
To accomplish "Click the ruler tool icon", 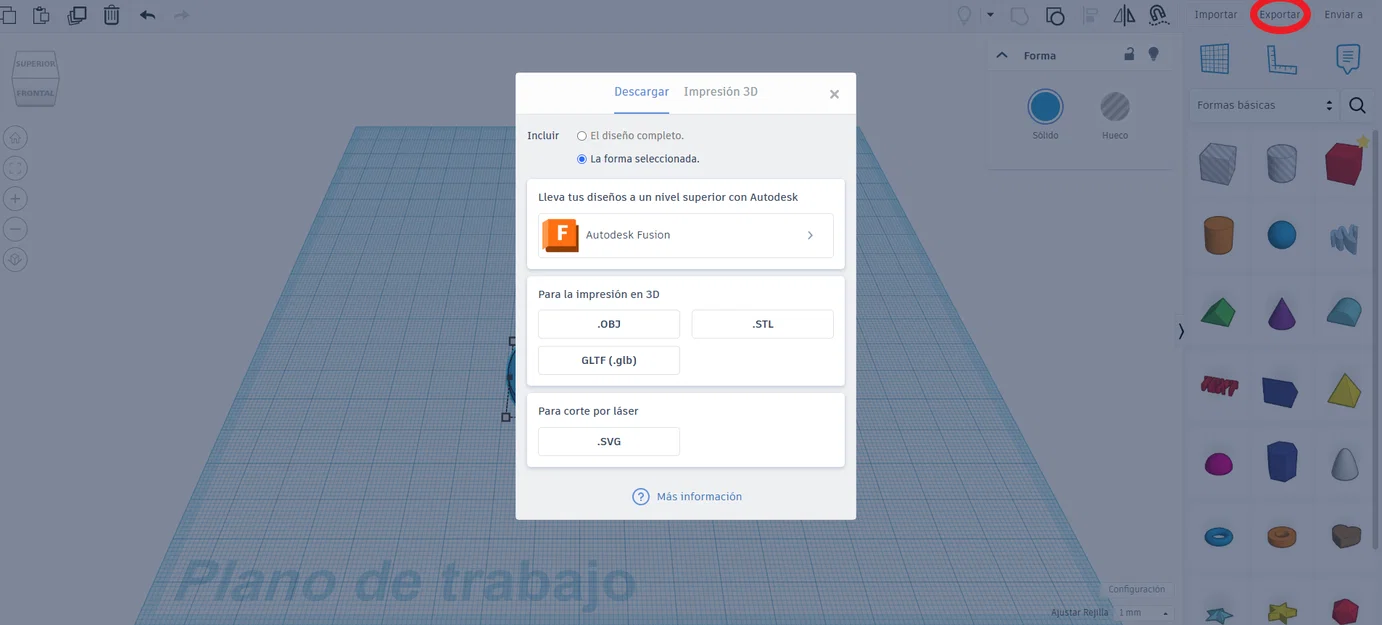I will pos(1281,59).
